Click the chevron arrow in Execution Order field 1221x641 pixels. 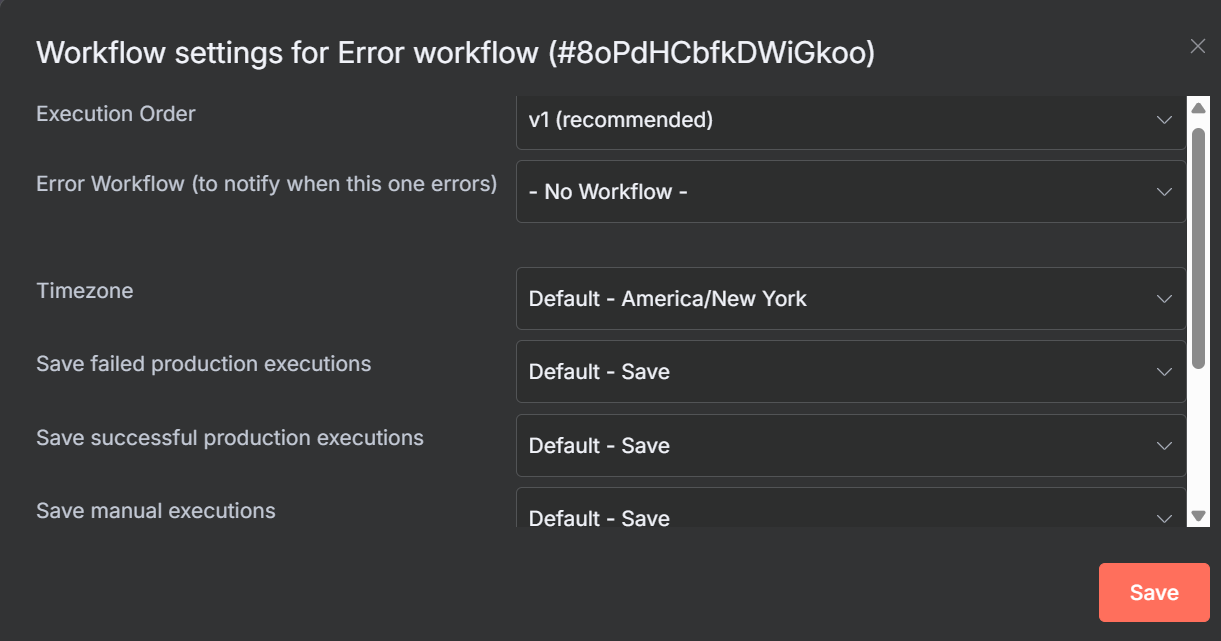[x=1164, y=120]
